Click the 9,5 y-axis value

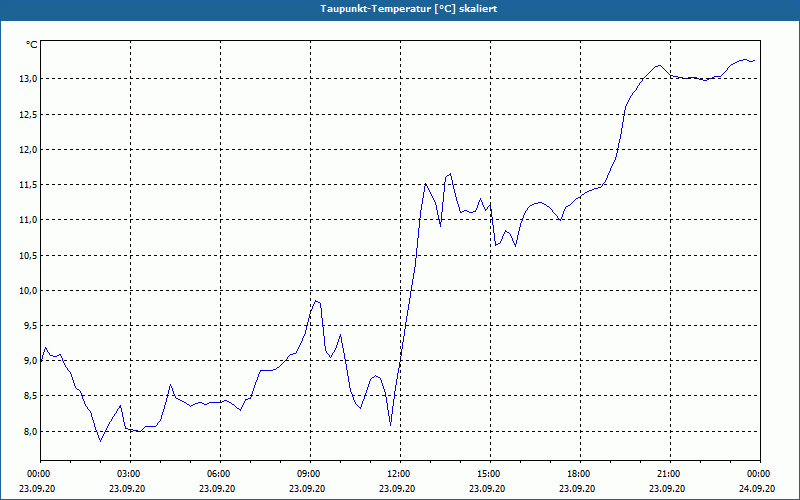click(31, 326)
